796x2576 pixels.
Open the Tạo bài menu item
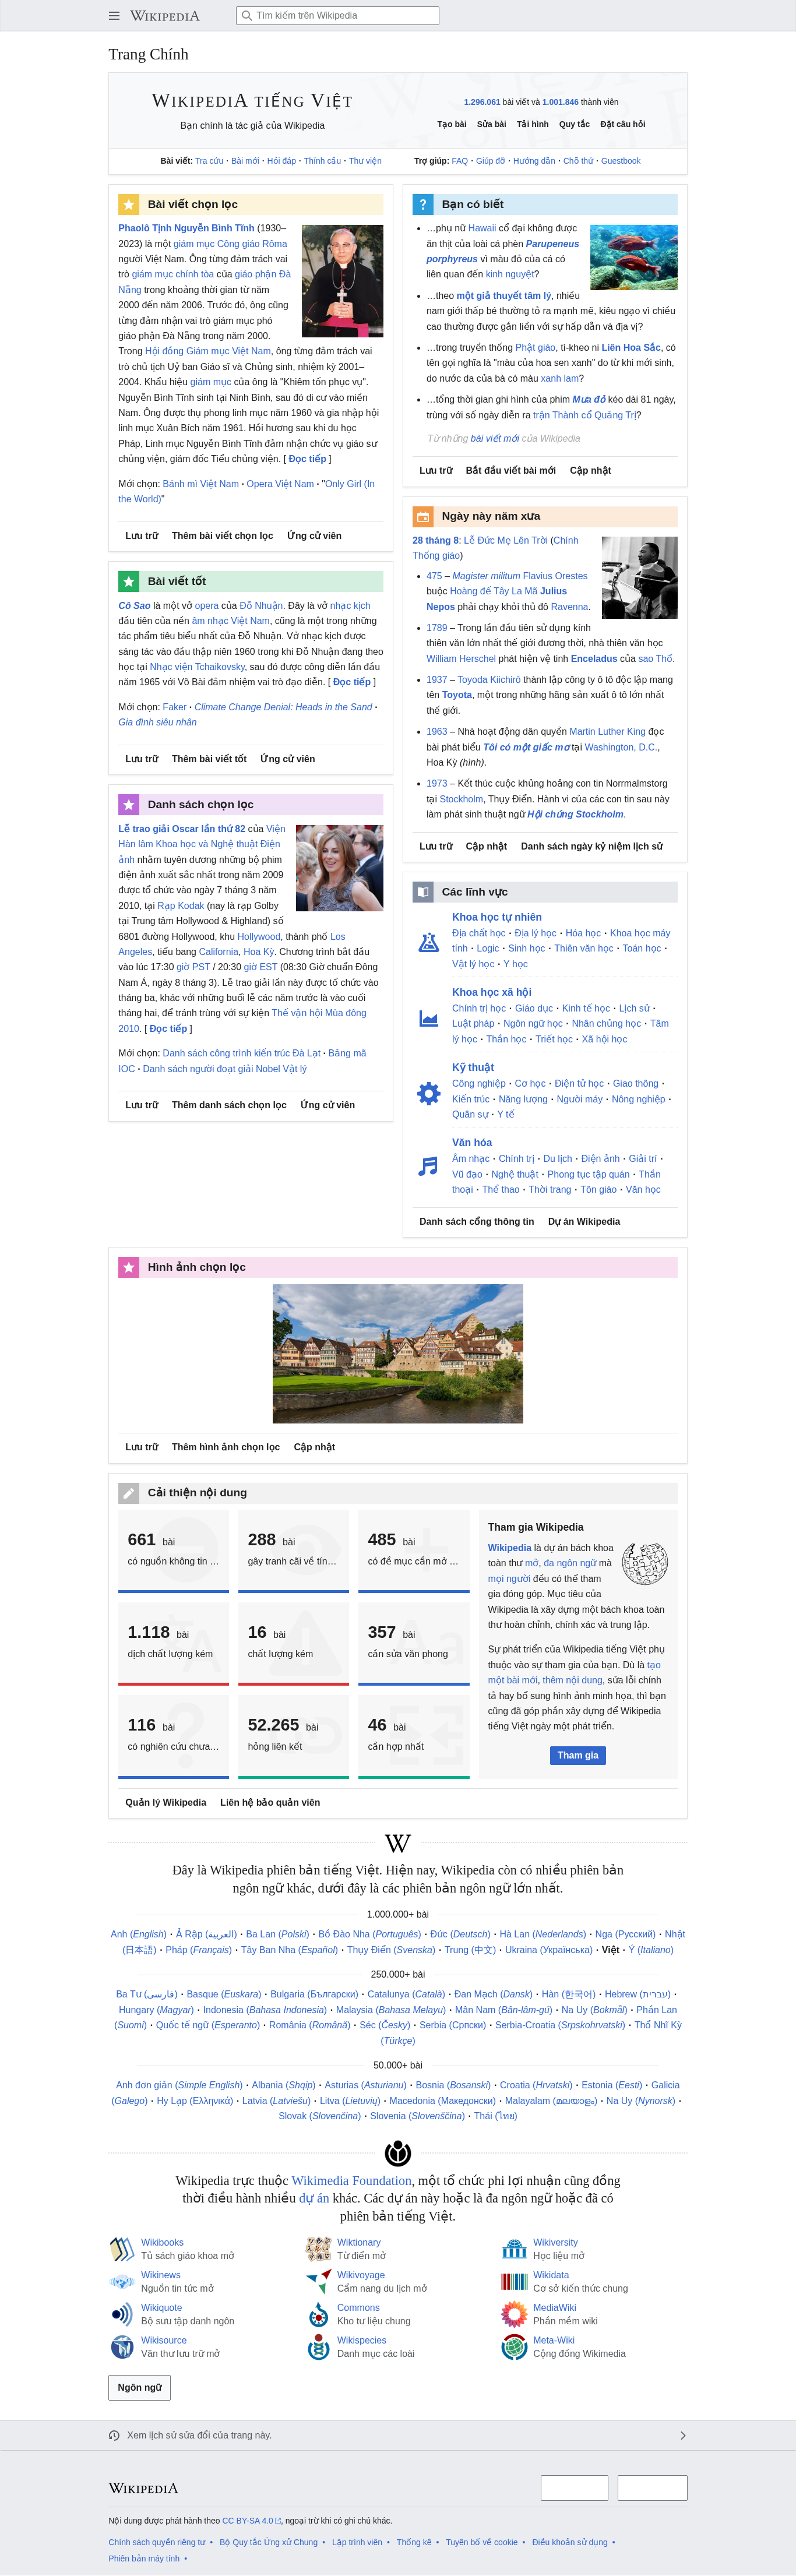[x=452, y=124]
